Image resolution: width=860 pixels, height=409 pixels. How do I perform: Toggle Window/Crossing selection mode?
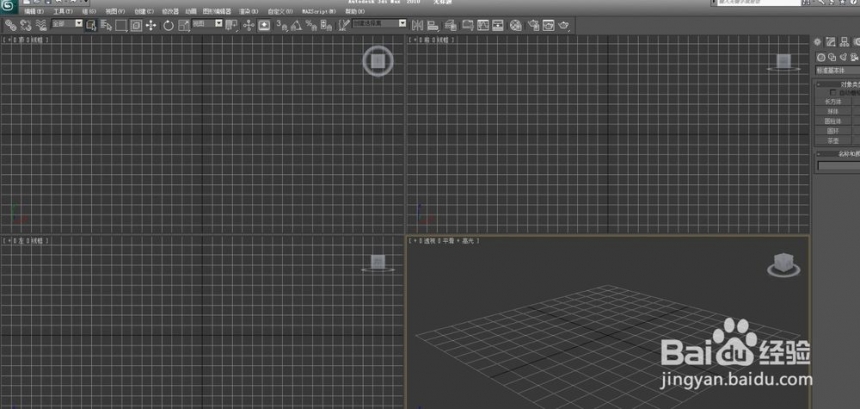(136, 25)
